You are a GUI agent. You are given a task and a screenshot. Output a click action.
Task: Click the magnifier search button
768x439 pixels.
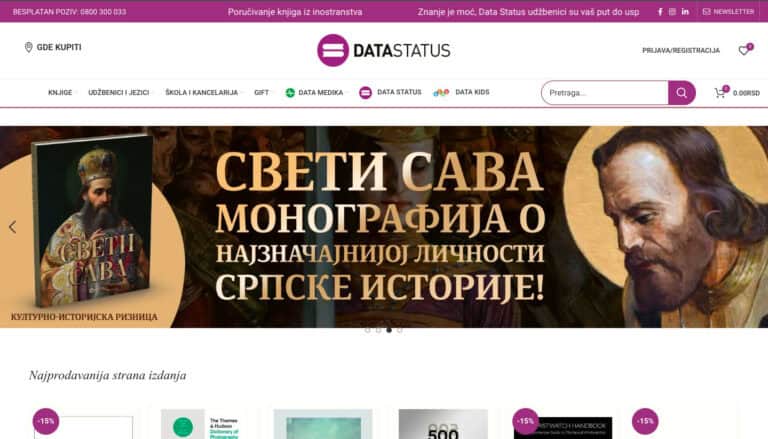pyautogui.click(x=681, y=93)
